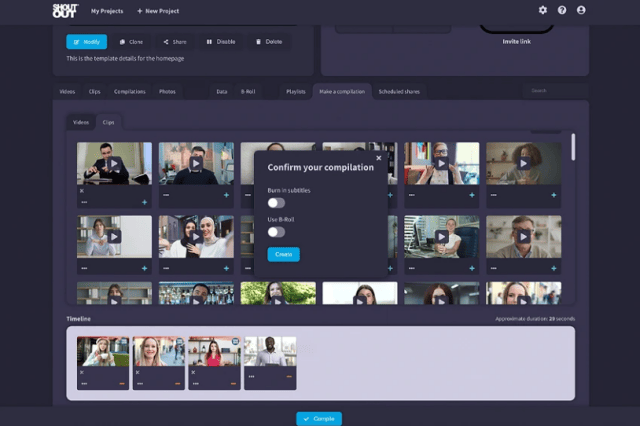Open the three-dot menu on the first timeline clip
Screen dimensions: 640x426
[x=84, y=383]
